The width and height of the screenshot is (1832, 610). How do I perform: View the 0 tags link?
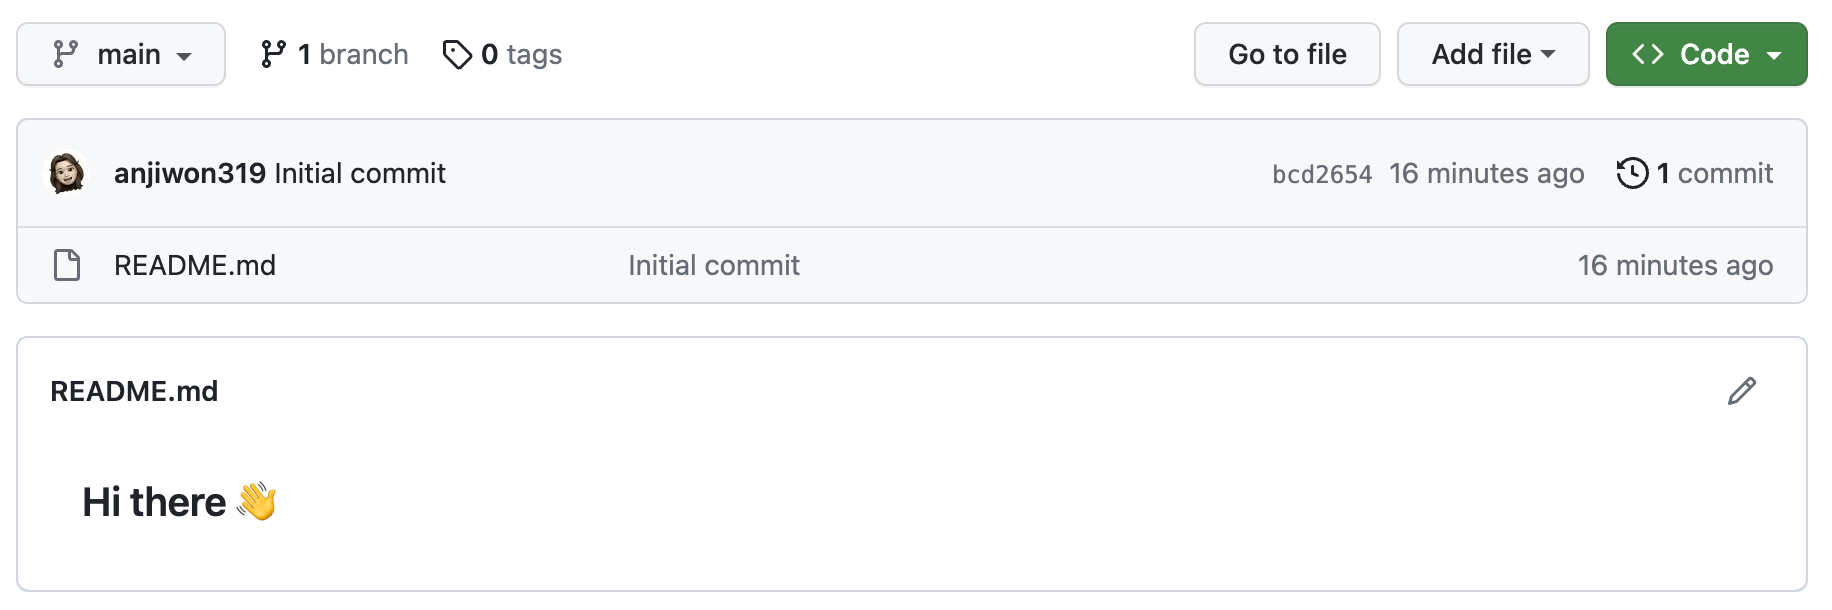click(x=502, y=54)
